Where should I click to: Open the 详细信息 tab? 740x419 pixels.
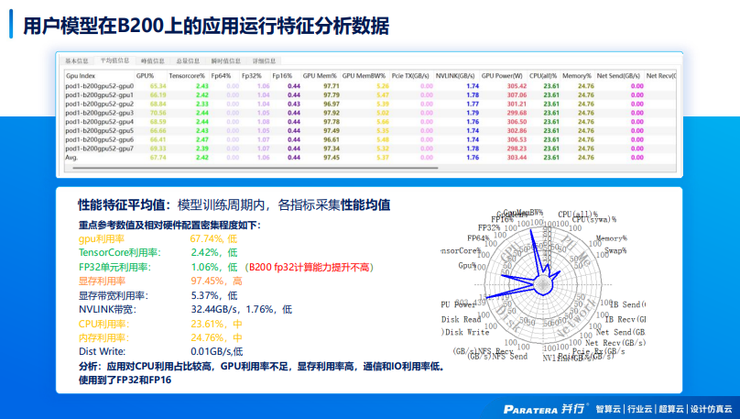264,61
